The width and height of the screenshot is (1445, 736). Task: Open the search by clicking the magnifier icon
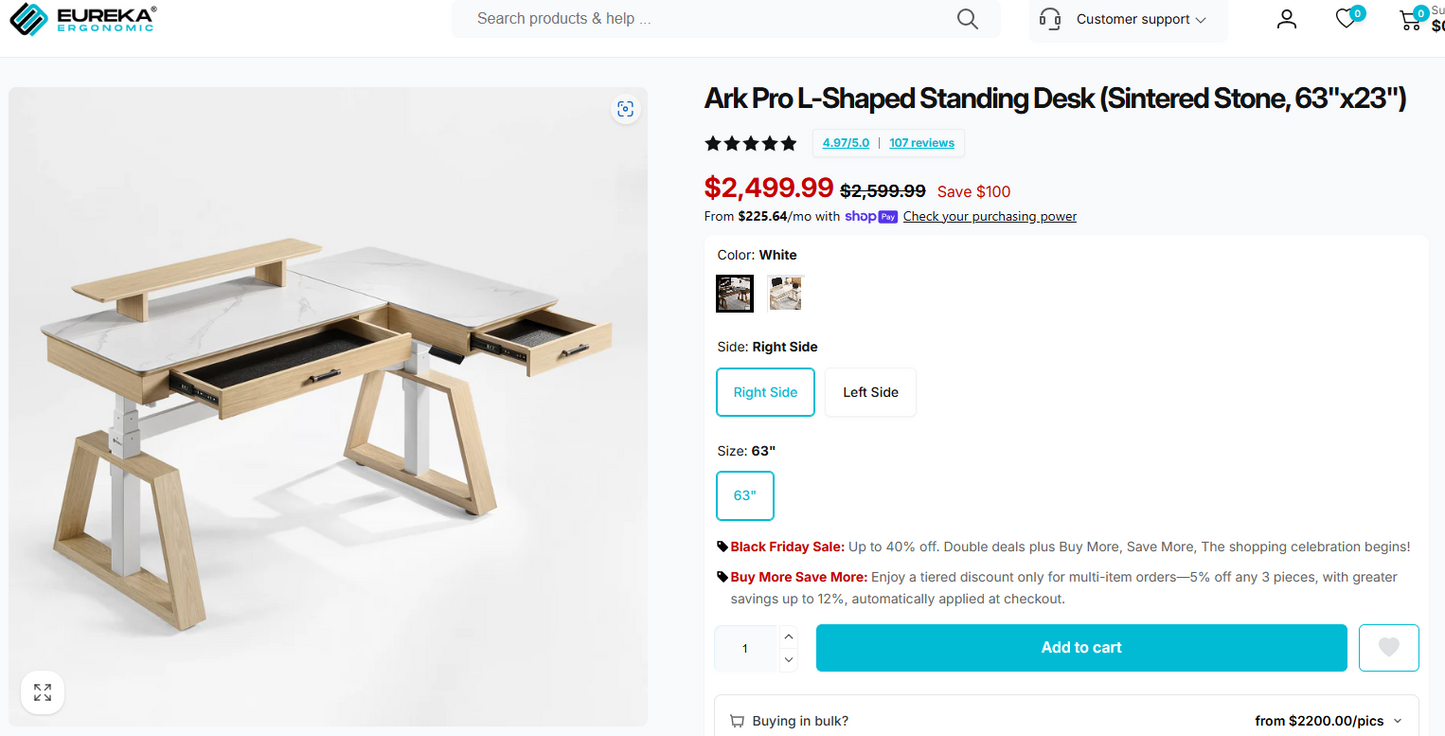coord(966,18)
